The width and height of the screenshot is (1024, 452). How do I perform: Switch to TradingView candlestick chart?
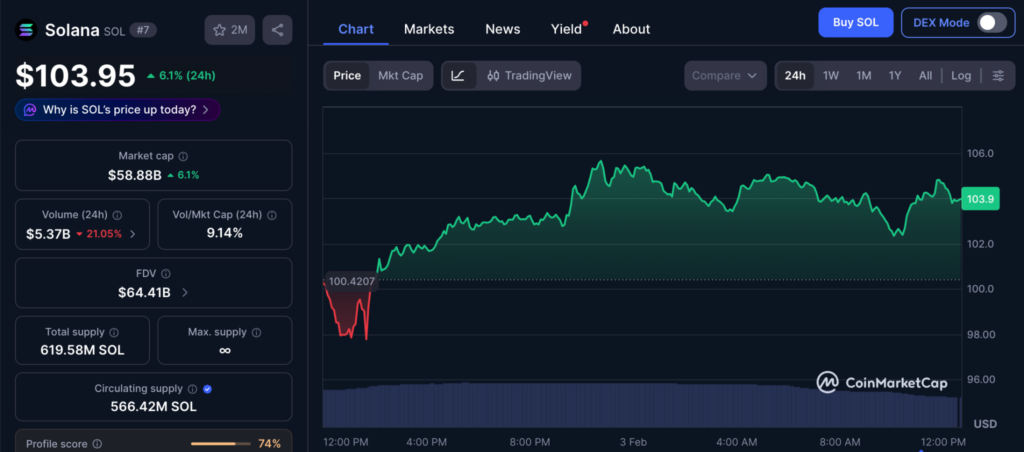pyautogui.click(x=528, y=76)
